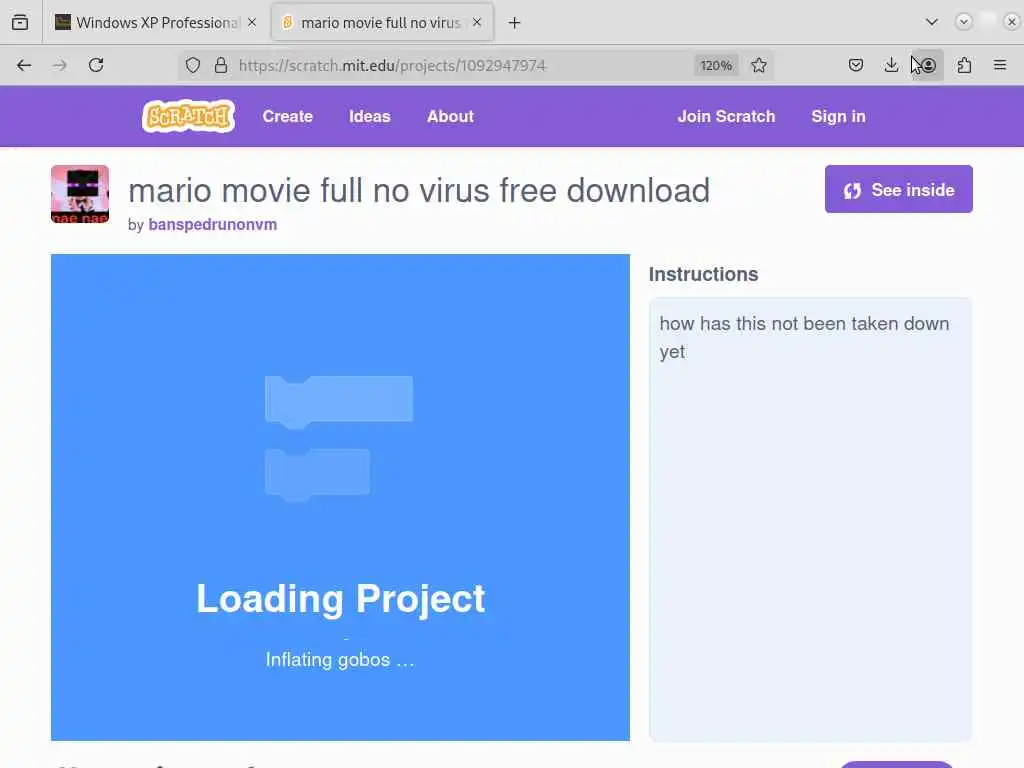
Task: Go back with the back arrow
Action: [24, 65]
